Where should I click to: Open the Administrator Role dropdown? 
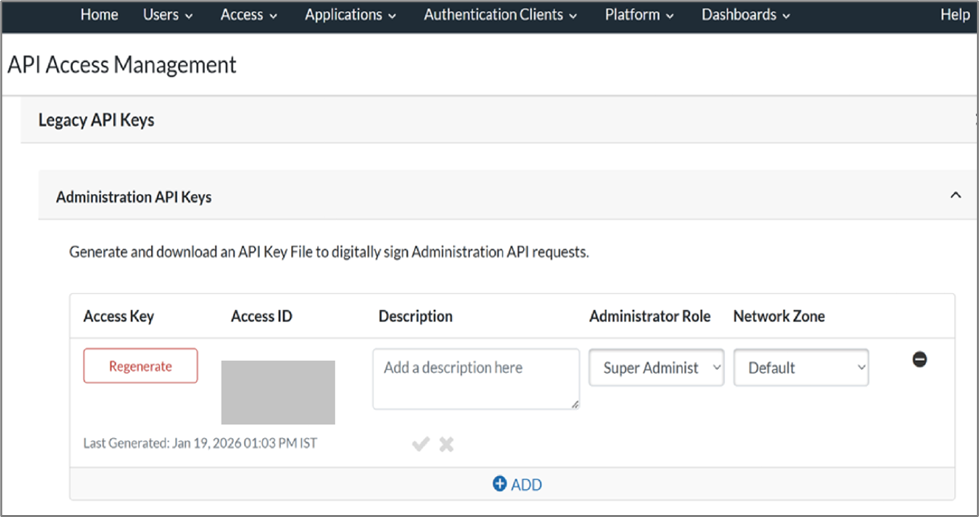656,367
